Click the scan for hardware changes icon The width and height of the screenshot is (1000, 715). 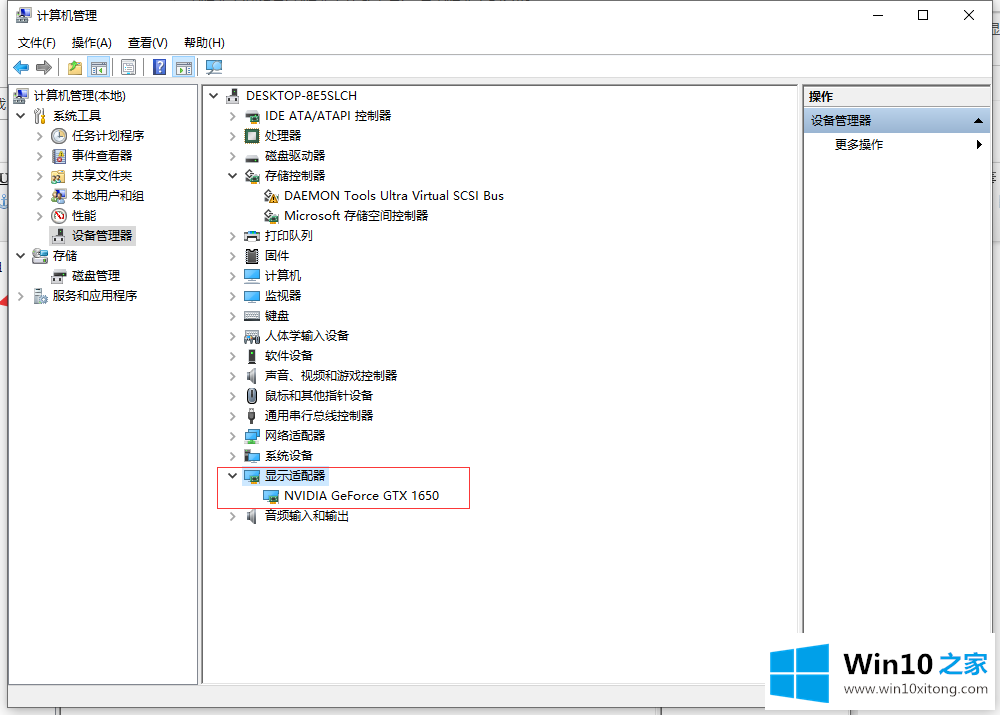coord(214,67)
